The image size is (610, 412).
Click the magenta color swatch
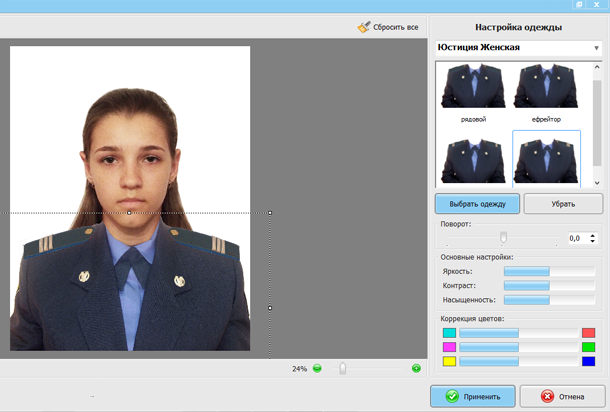pyautogui.click(x=449, y=347)
